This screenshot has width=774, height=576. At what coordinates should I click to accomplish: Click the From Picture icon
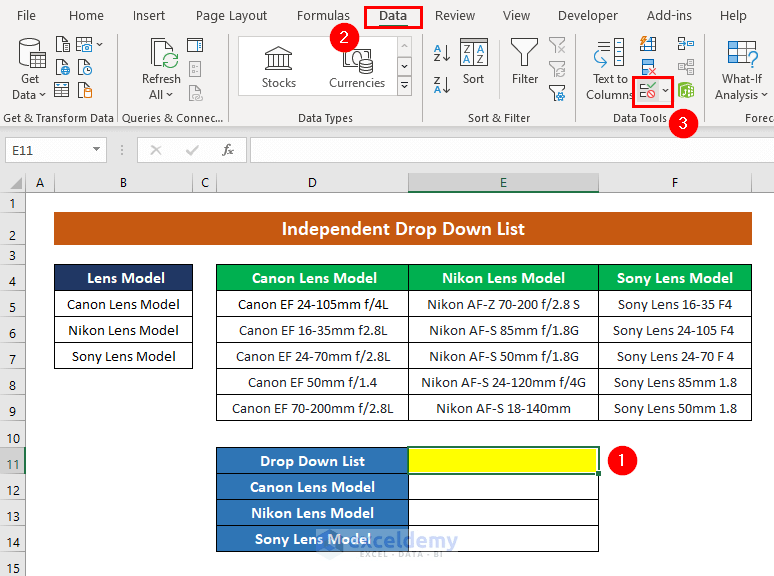click(x=84, y=44)
